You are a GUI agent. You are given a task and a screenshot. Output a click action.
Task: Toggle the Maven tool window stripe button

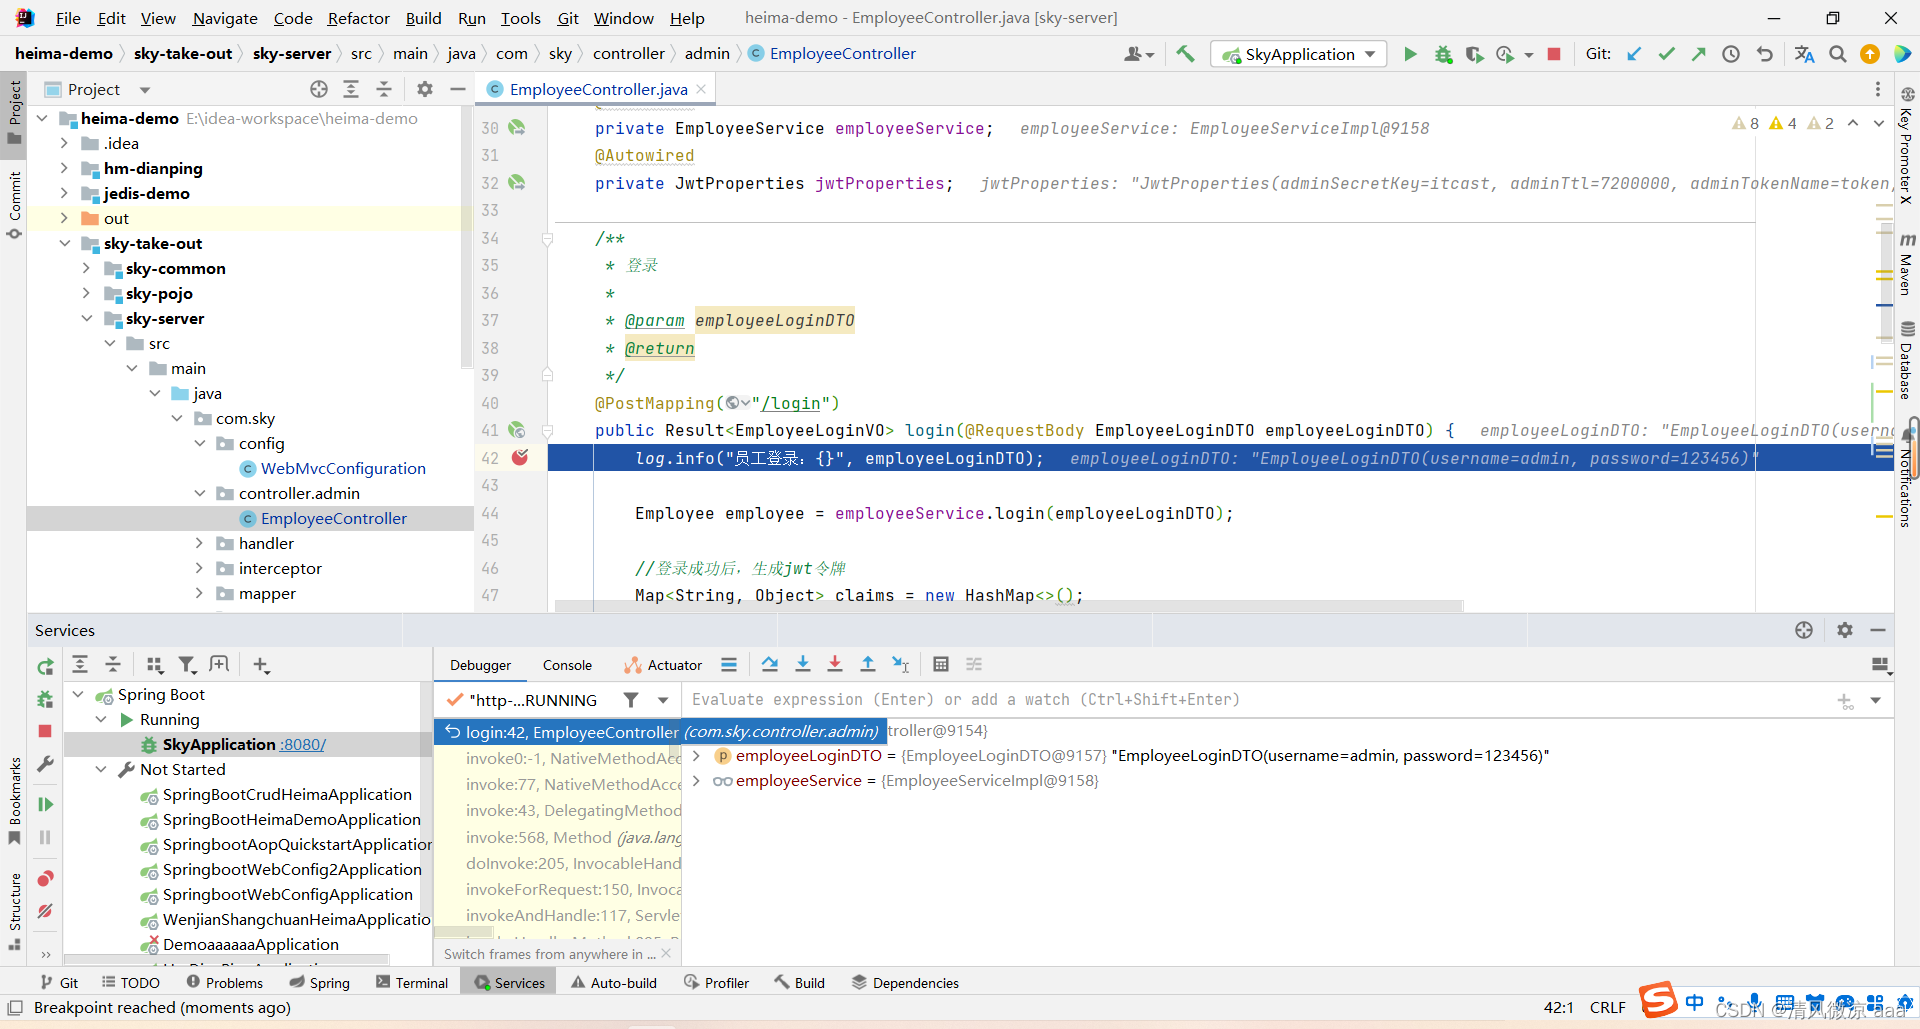click(1907, 265)
